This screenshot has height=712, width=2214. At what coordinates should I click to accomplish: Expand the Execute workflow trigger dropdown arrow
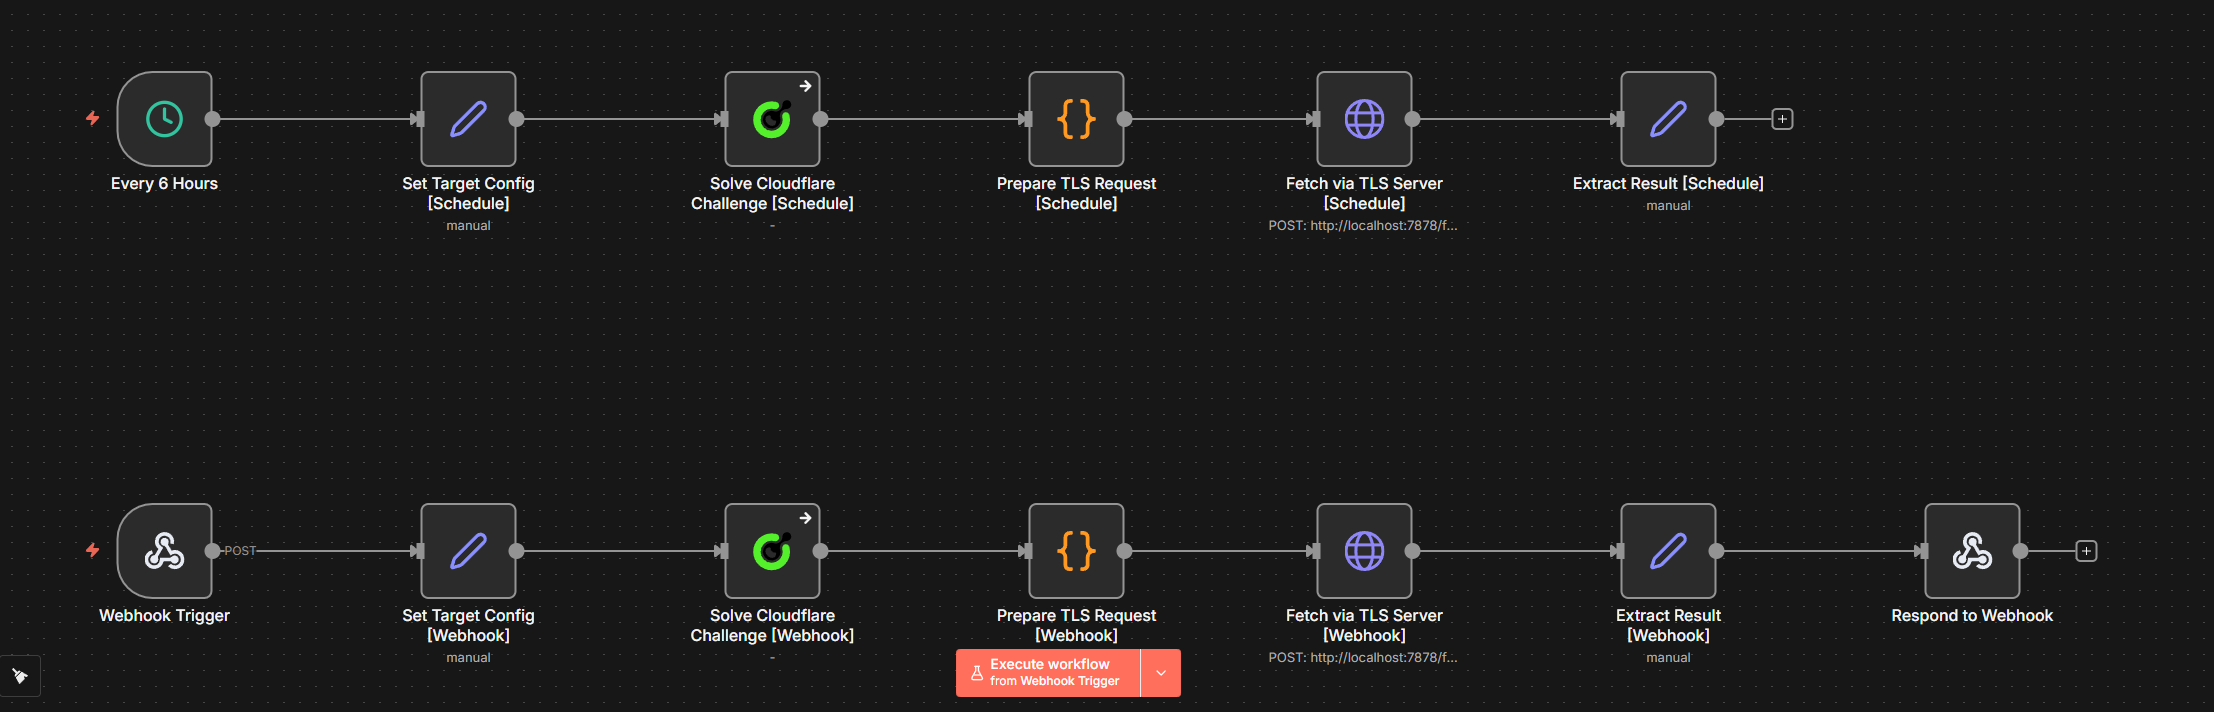1161,673
